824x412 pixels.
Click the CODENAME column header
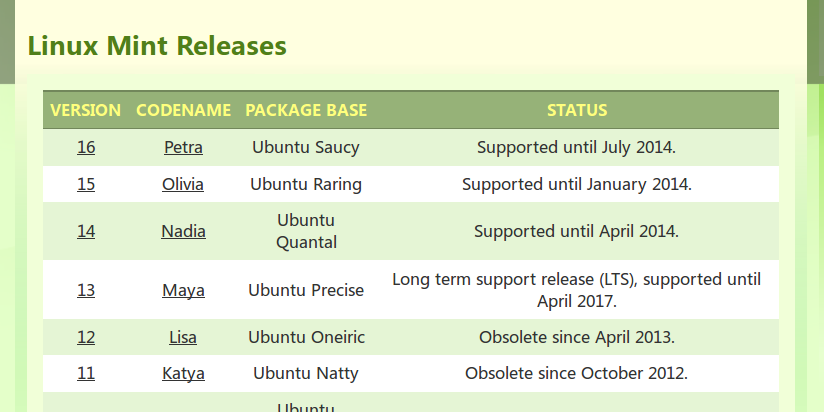pyautogui.click(x=183, y=110)
